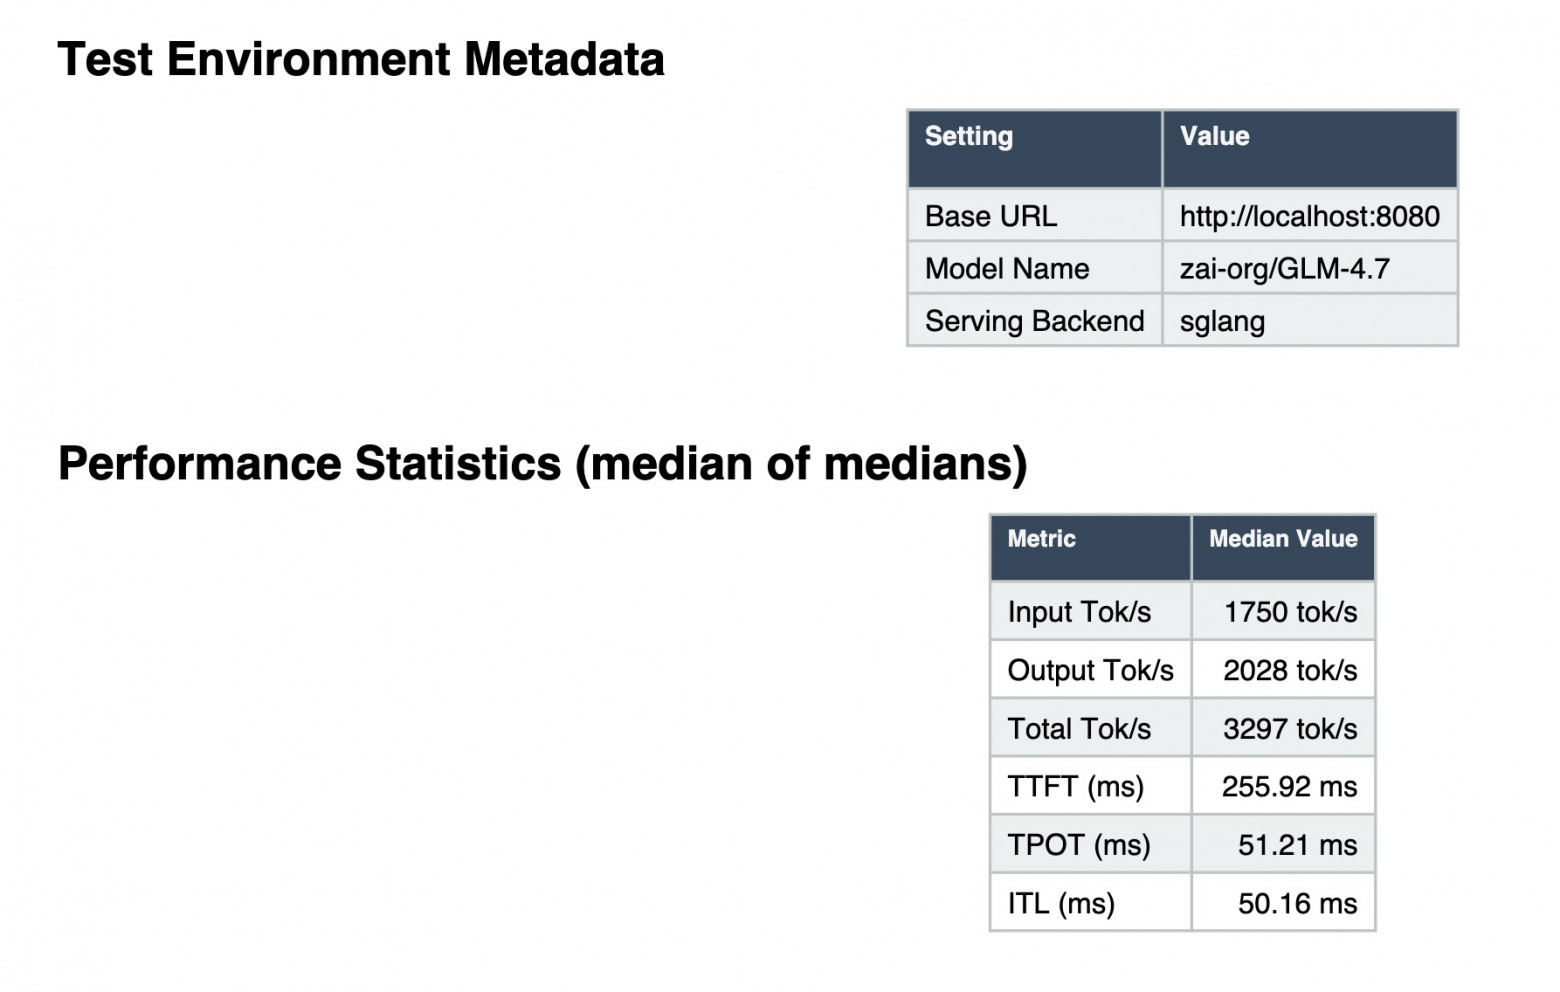This screenshot has height=992, width=1560.
Task: Select the Total Tok/s metric cell
Action: point(1079,729)
